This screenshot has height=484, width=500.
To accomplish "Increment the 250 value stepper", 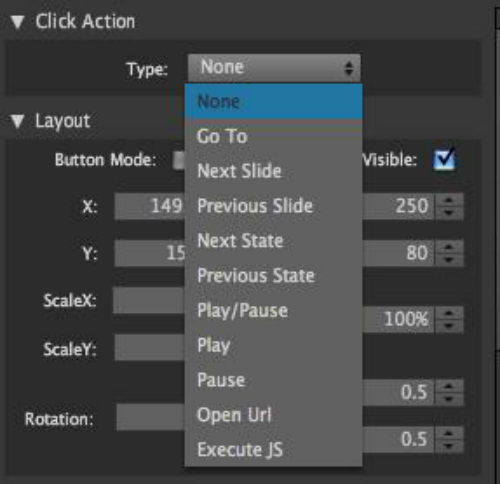I will [x=449, y=200].
